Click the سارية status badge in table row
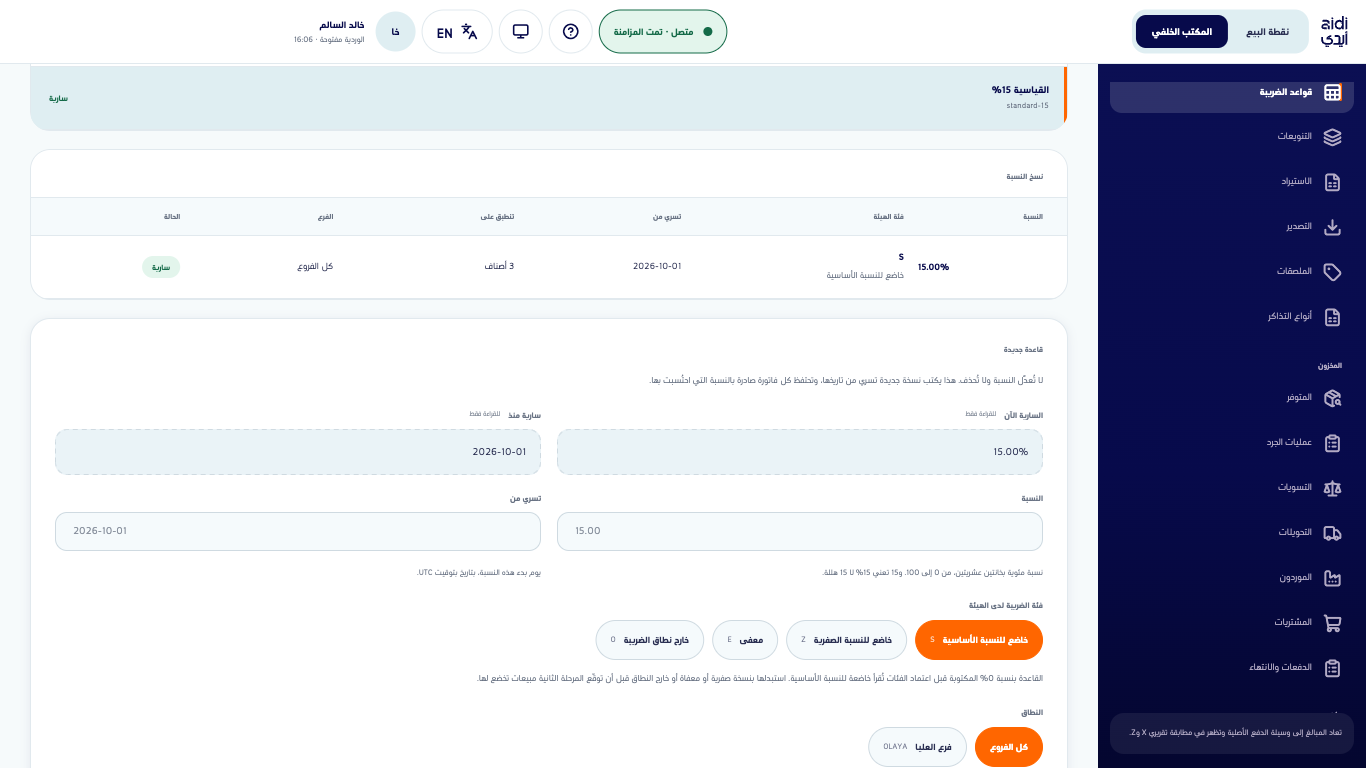 [161, 267]
